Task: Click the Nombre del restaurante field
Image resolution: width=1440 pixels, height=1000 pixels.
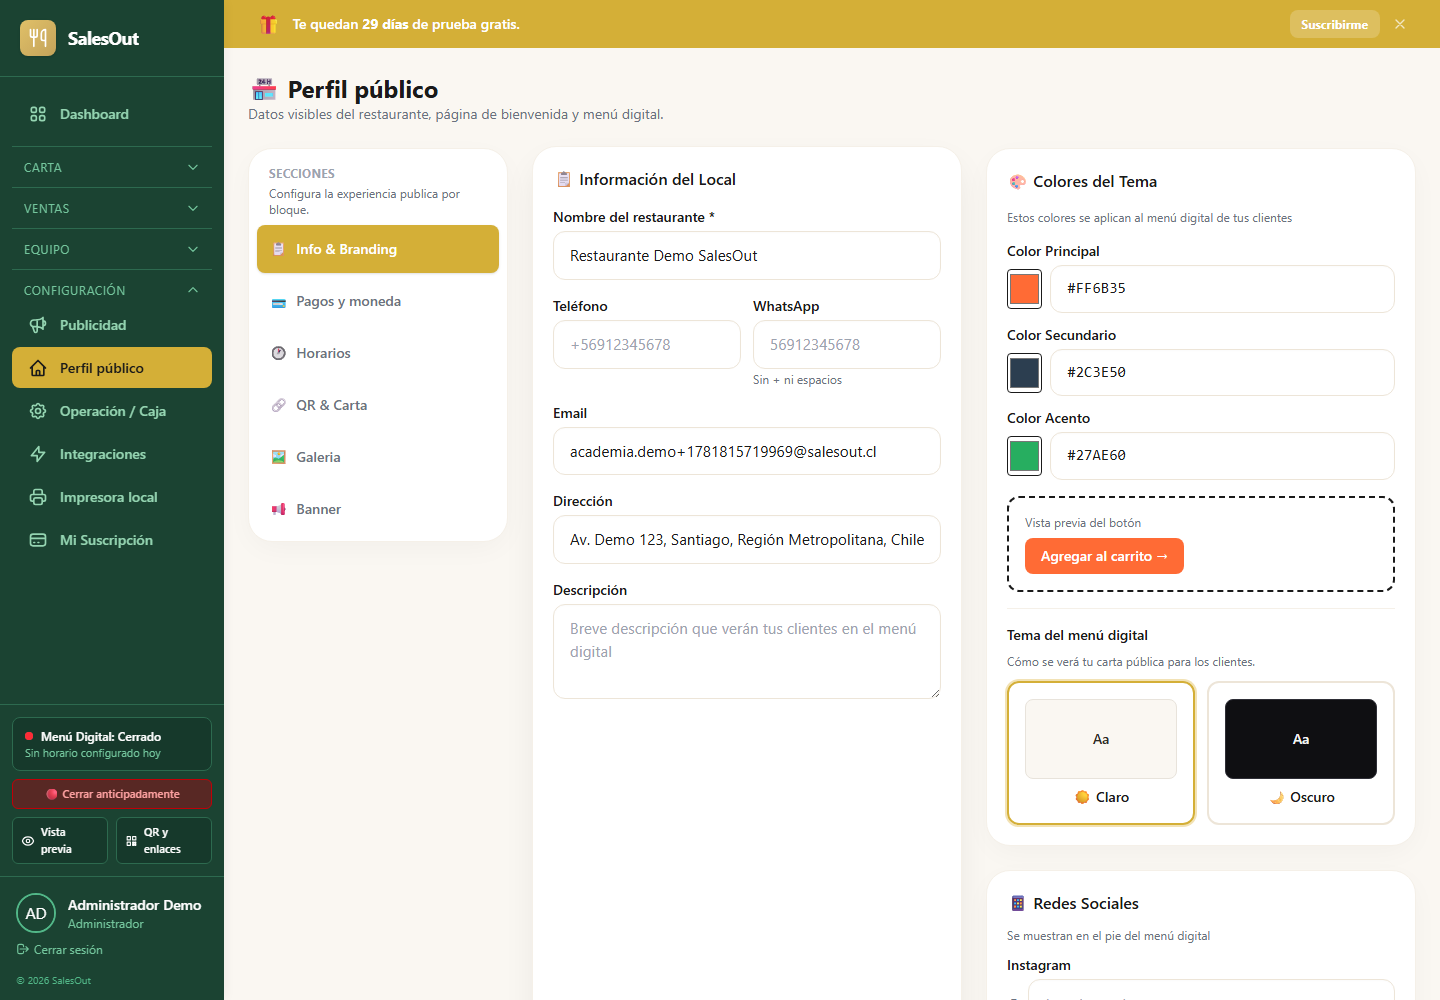Action: [x=747, y=256]
